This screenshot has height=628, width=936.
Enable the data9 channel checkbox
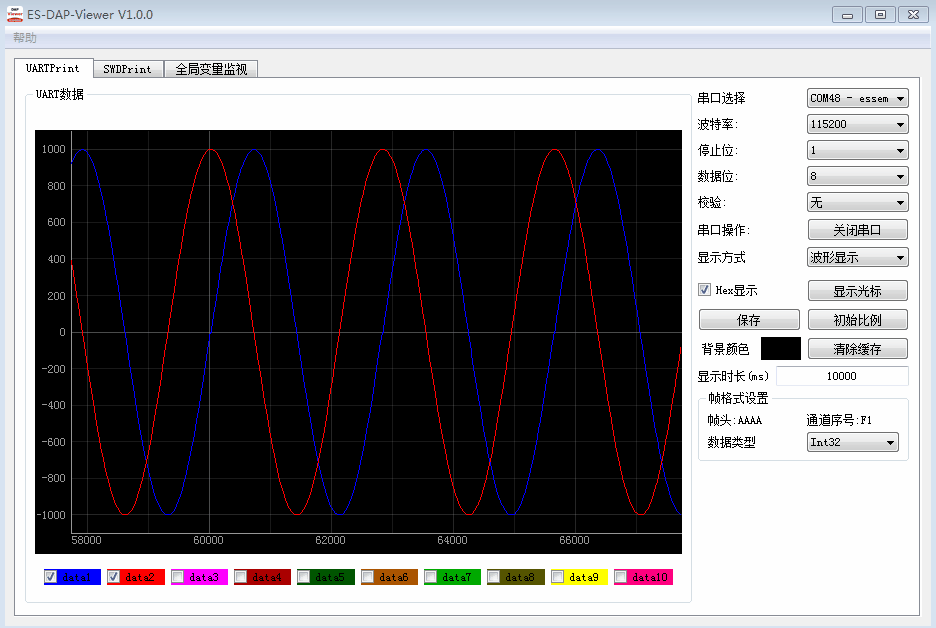pyautogui.click(x=558, y=577)
